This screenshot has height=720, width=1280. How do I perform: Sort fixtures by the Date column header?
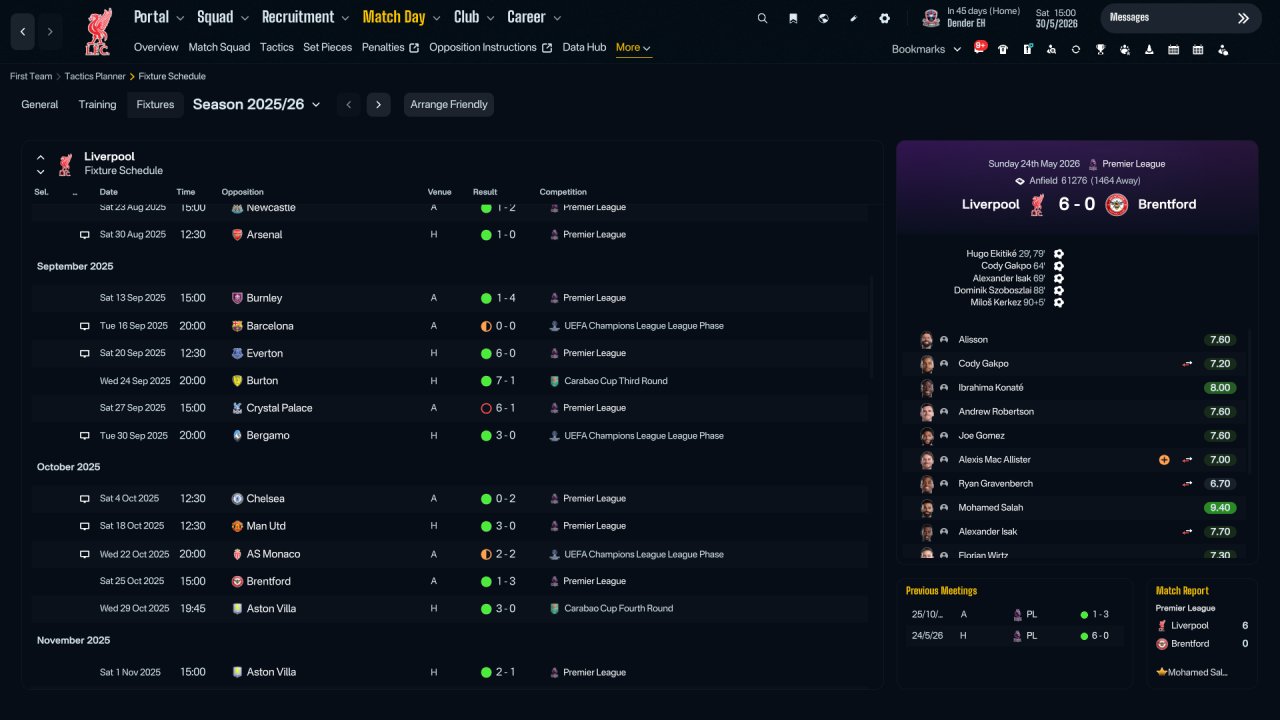point(109,192)
